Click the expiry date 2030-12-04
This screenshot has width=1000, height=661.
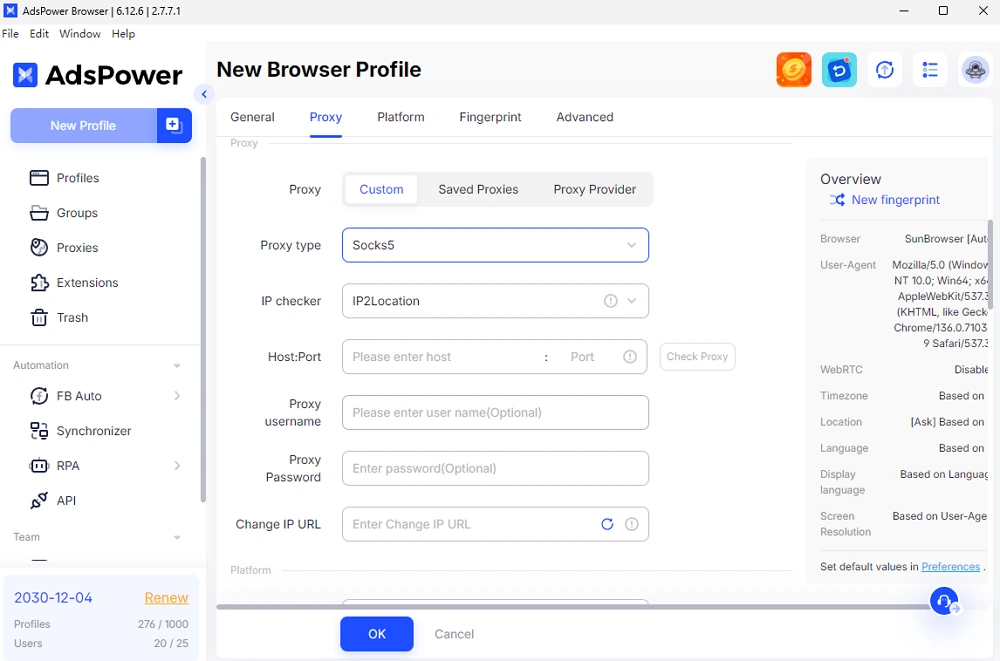[53, 598]
